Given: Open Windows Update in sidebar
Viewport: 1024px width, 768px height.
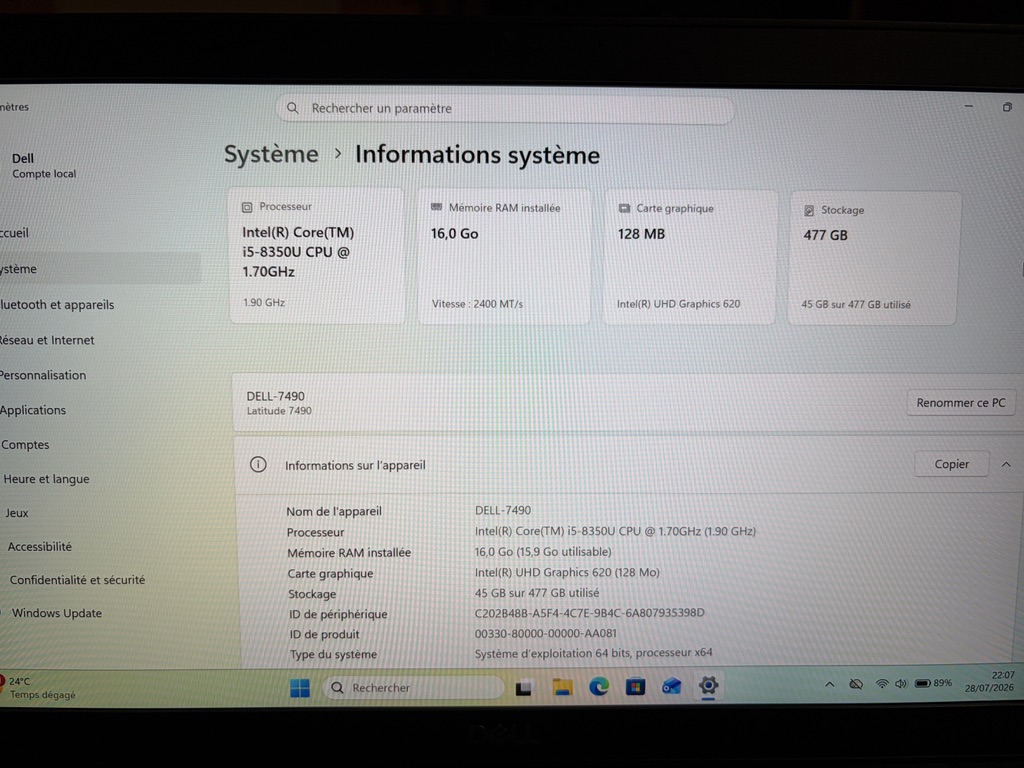Looking at the screenshot, I should (x=57, y=613).
